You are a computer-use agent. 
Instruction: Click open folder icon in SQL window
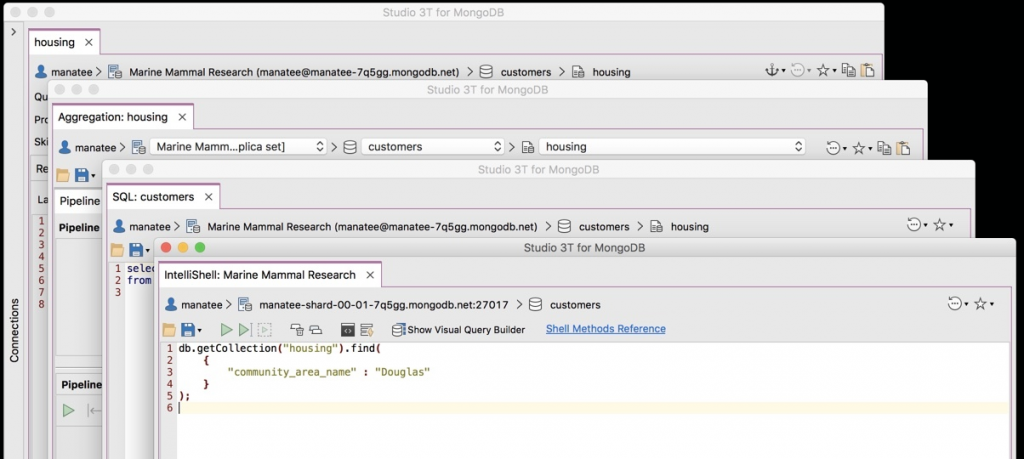pos(117,250)
